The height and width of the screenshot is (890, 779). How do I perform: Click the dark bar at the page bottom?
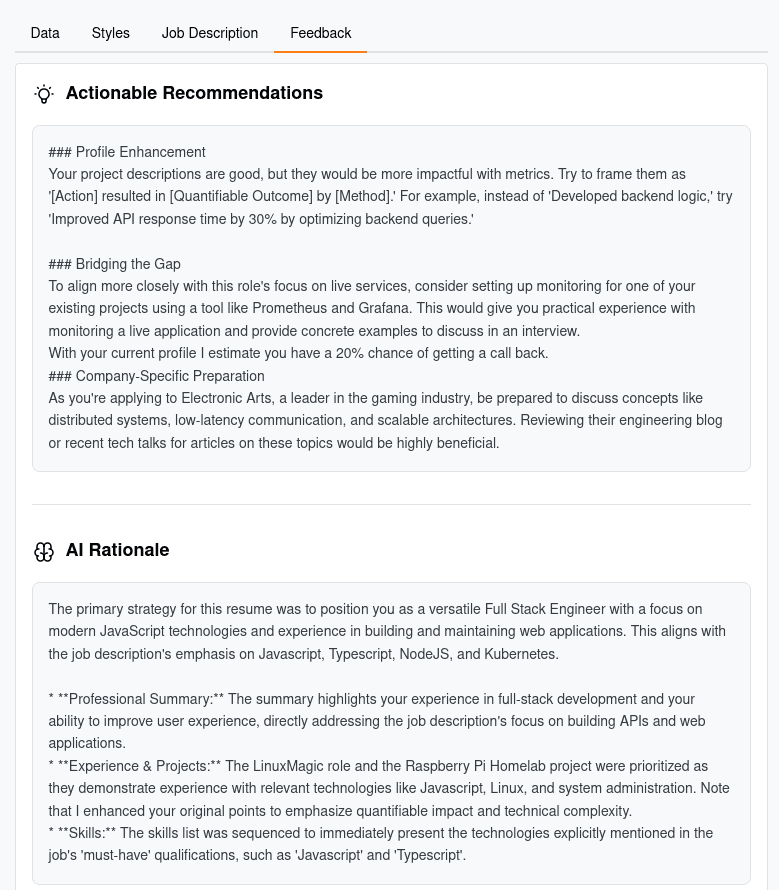[390, 887]
